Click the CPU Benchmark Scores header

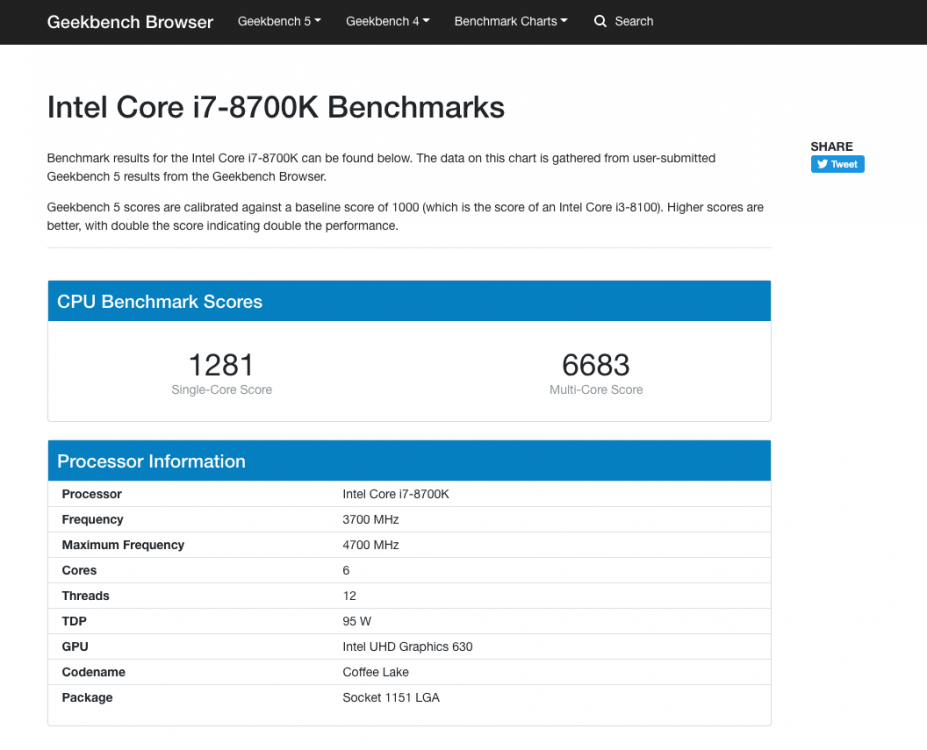[x=409, y=301]
